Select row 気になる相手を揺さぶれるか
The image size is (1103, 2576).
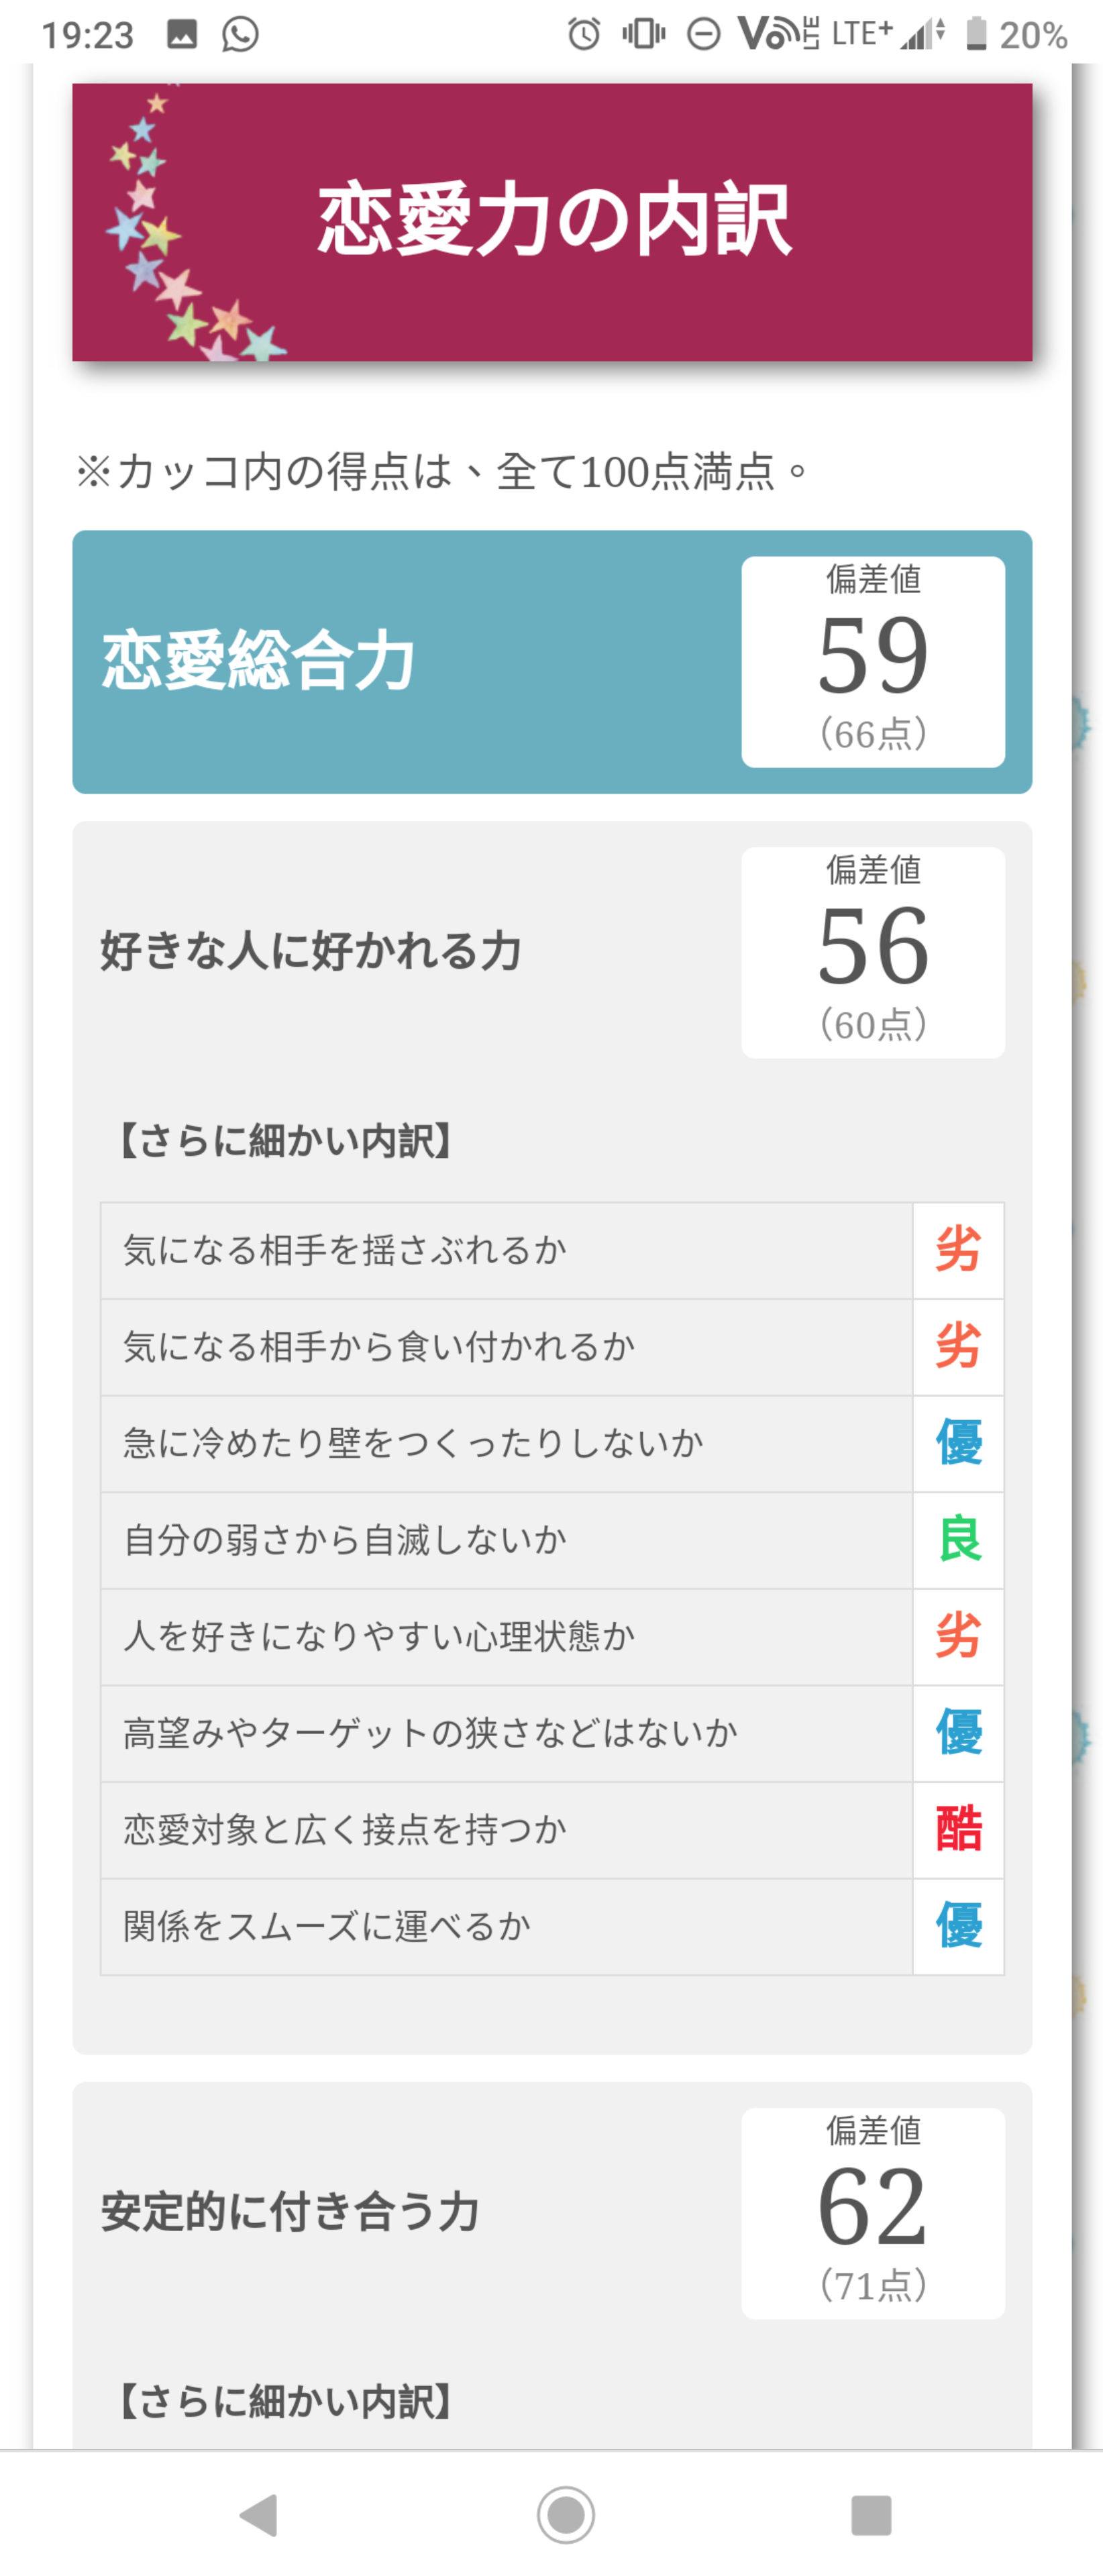(552, 1251)
